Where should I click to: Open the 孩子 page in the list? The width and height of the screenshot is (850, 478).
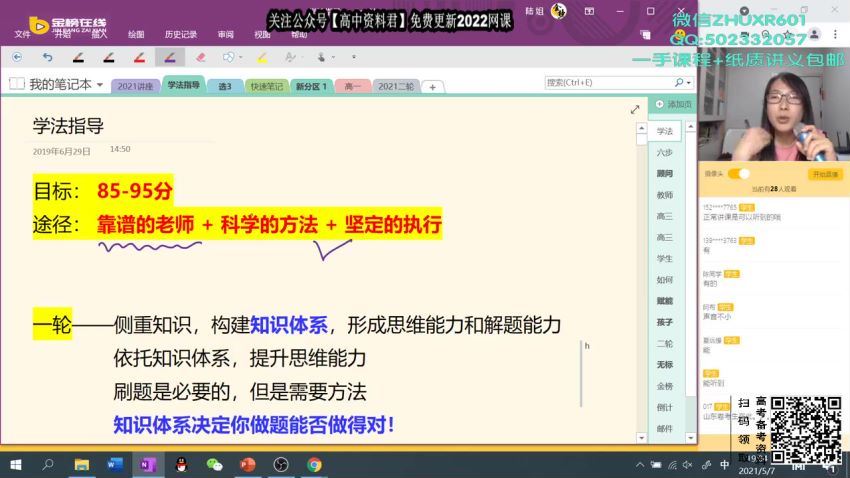point(665,322)
